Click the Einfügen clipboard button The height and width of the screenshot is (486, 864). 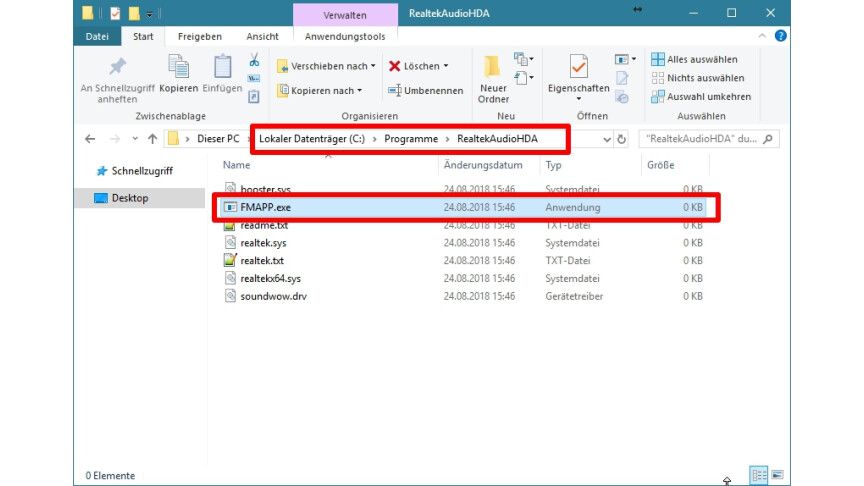pyautogui.click(x=222, y=74)
